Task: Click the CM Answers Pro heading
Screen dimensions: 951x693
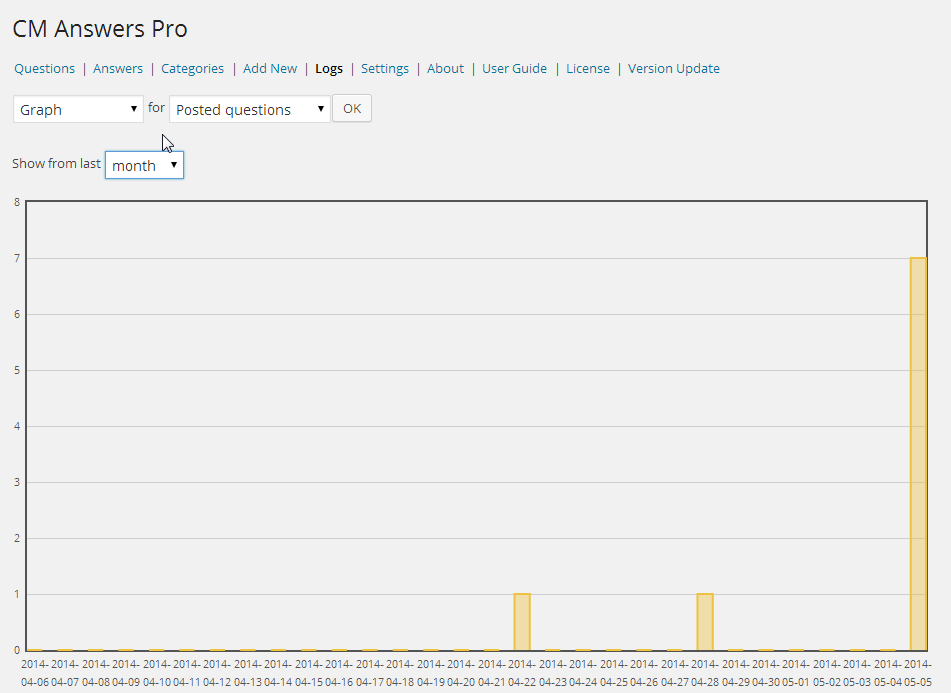Action: coord(100,29)
